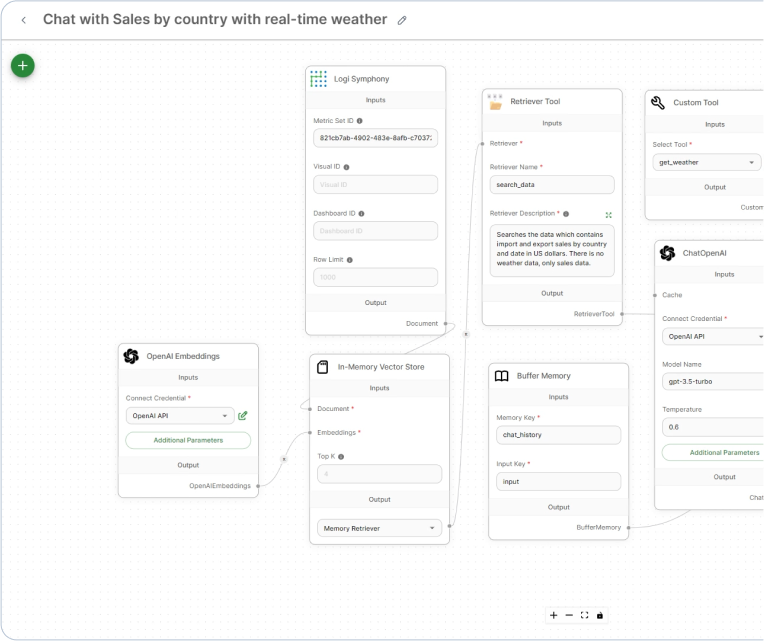
Task: Open the Select Tool get_weather dropdown
Action: coord(706,162)
